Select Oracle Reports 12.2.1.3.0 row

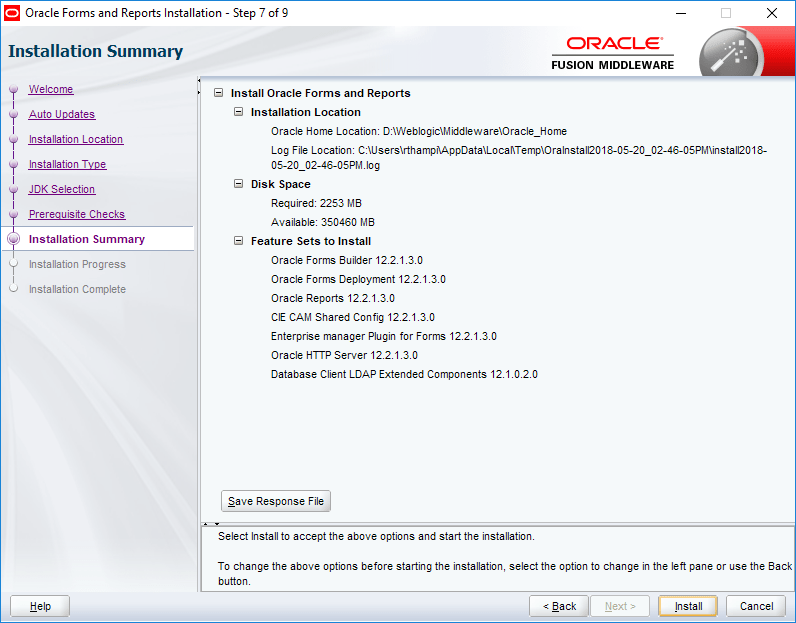(333, 298)
